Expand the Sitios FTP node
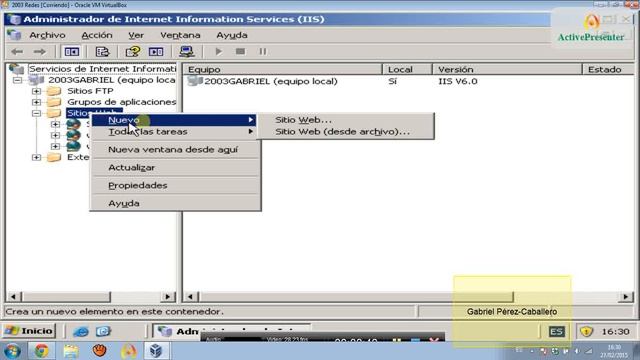This screenshot has height=360, width=640. [x=36, y=91]
